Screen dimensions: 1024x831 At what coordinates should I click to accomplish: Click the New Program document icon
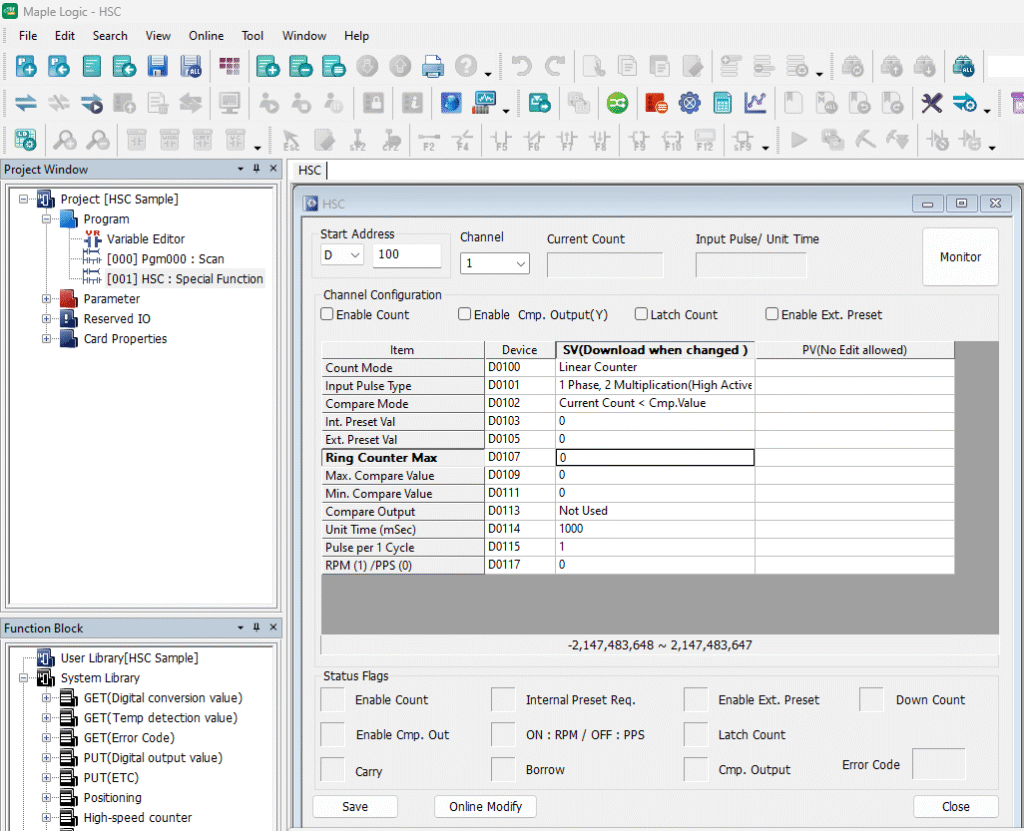pyautogui.click(x=91, y=66)
